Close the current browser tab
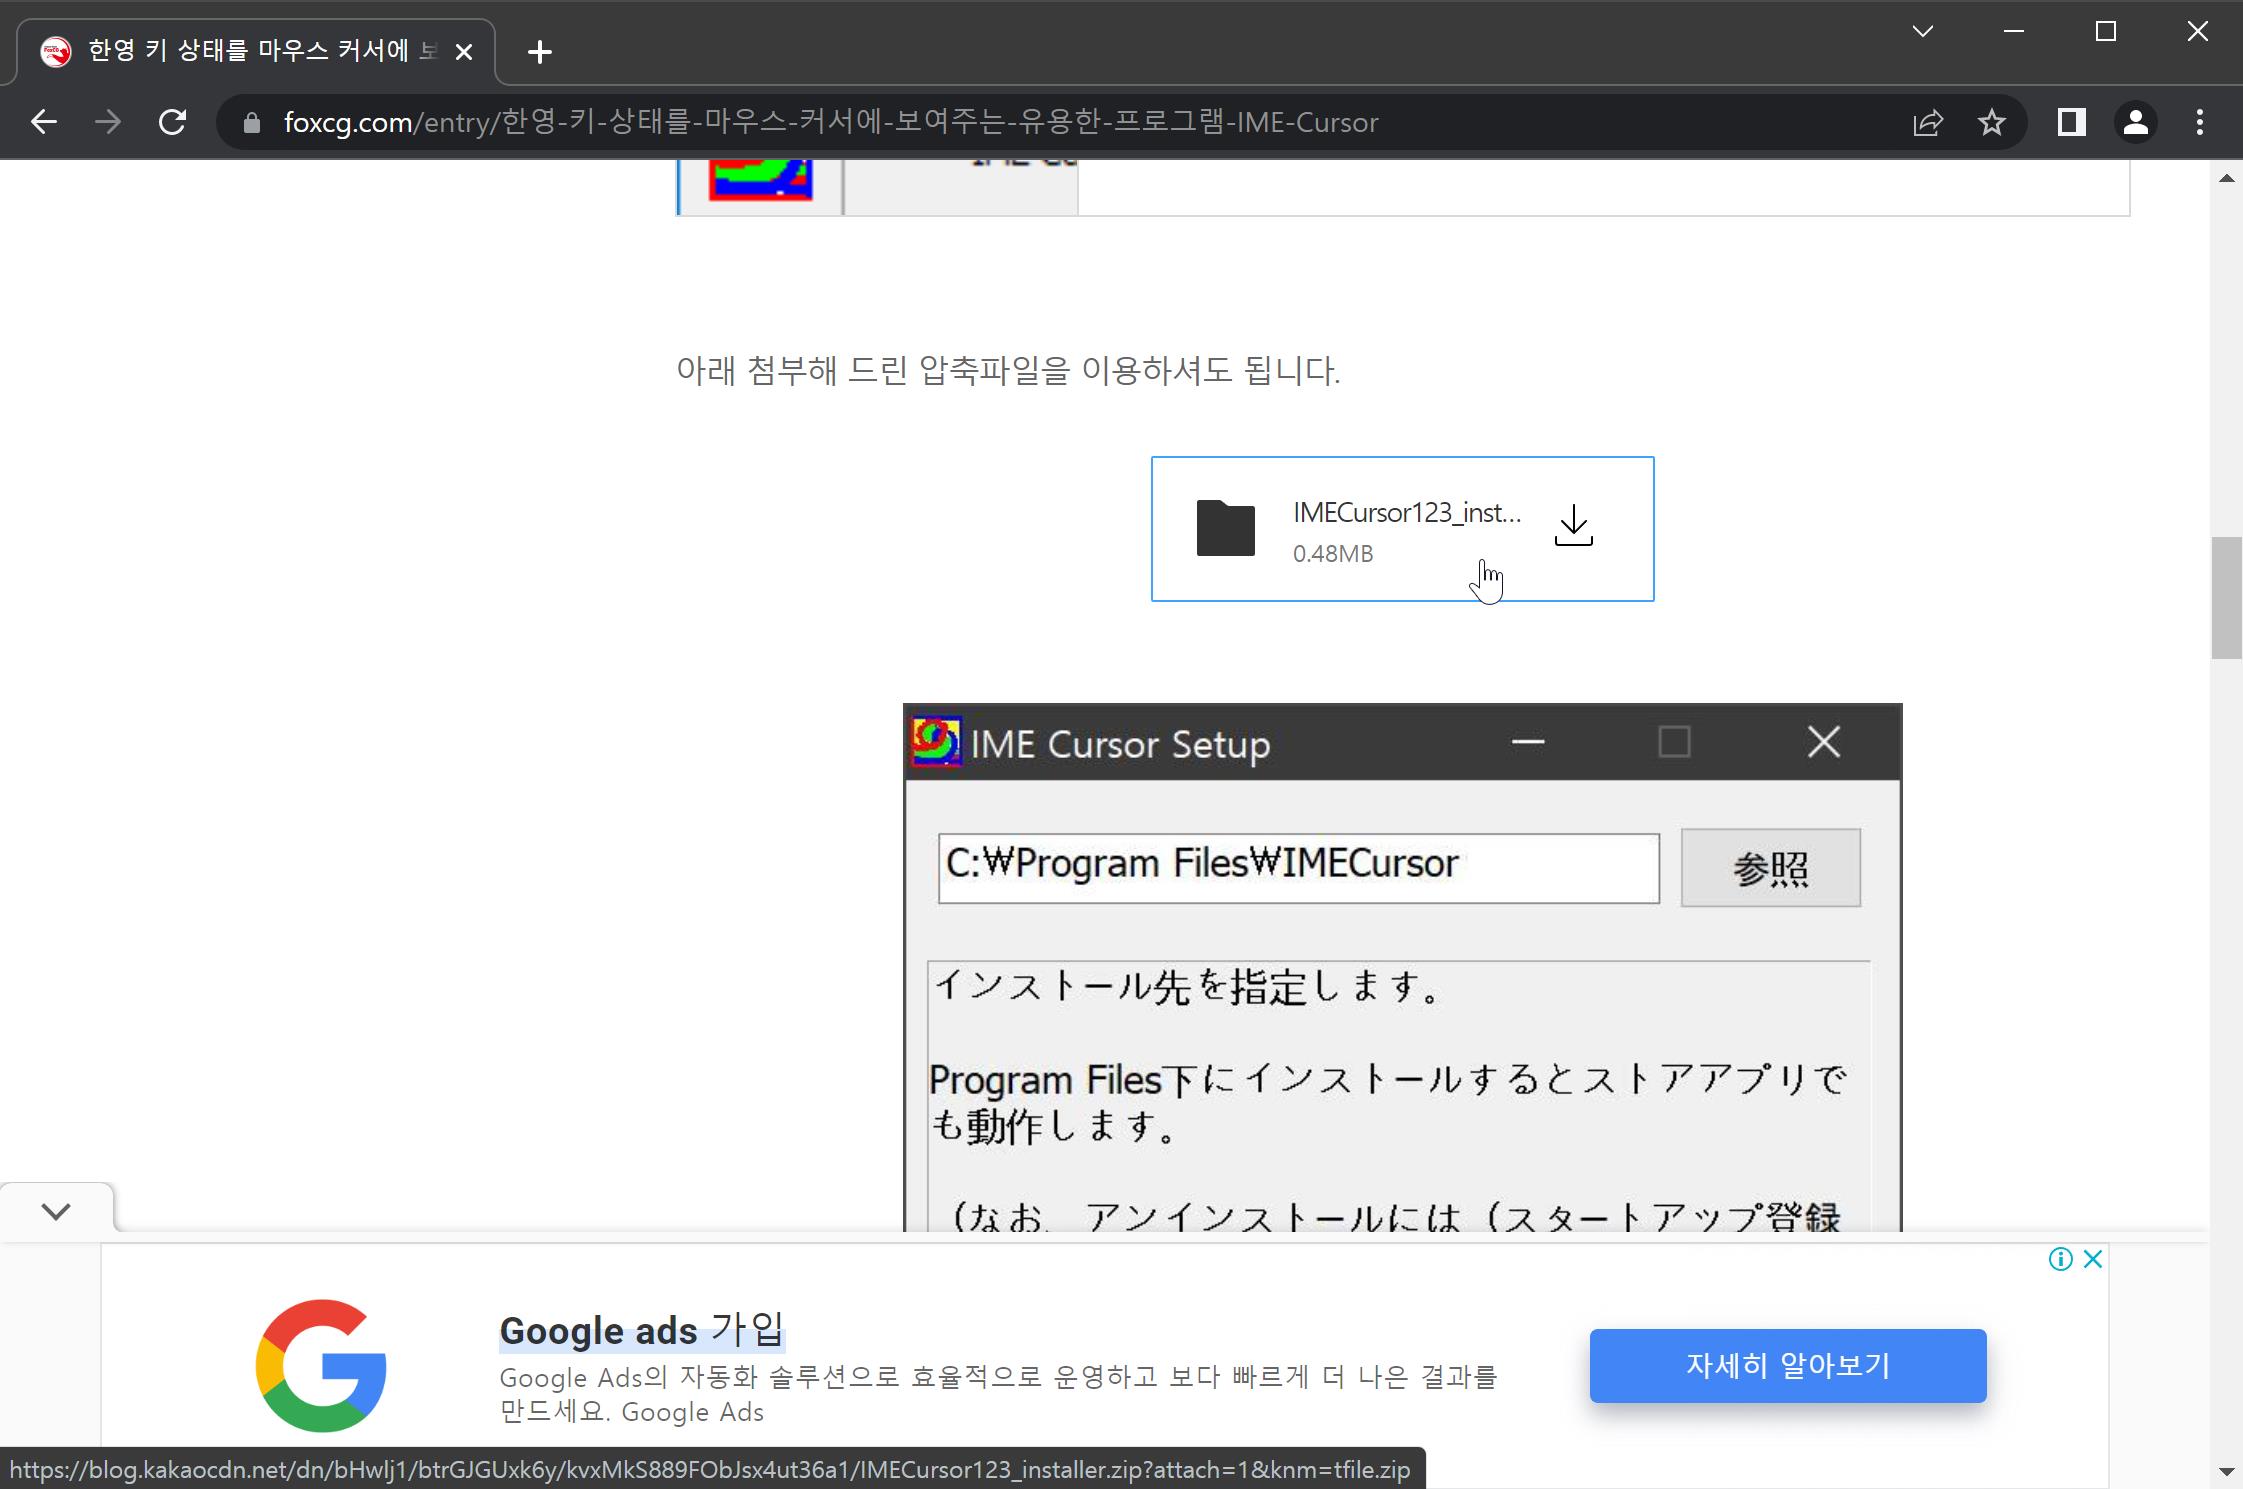The width and height of the screenshot is (2243, 1489). [x=464, y=52]
